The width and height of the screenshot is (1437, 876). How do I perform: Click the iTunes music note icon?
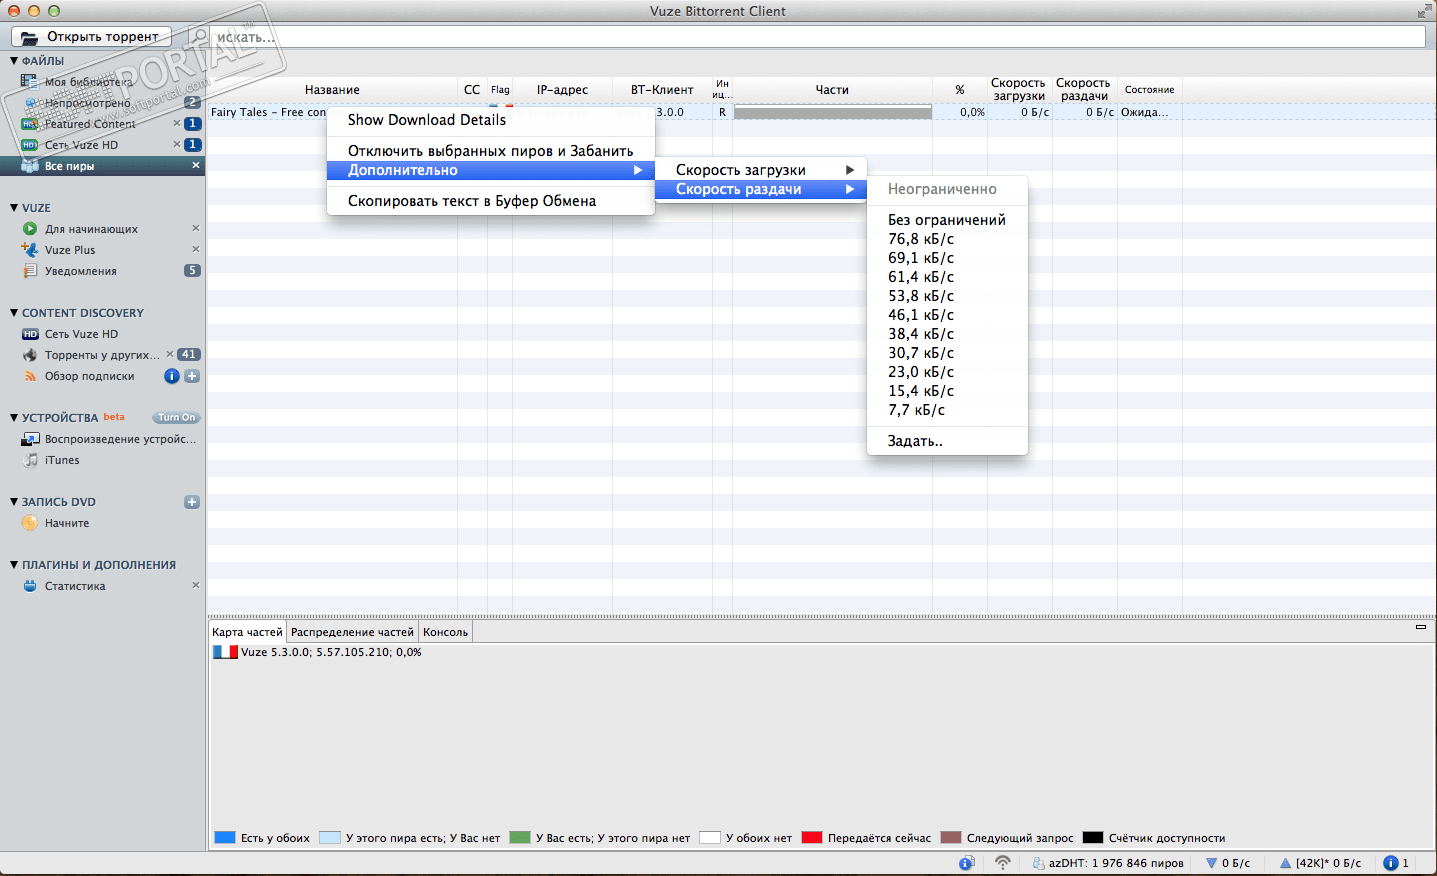point(30,460)
